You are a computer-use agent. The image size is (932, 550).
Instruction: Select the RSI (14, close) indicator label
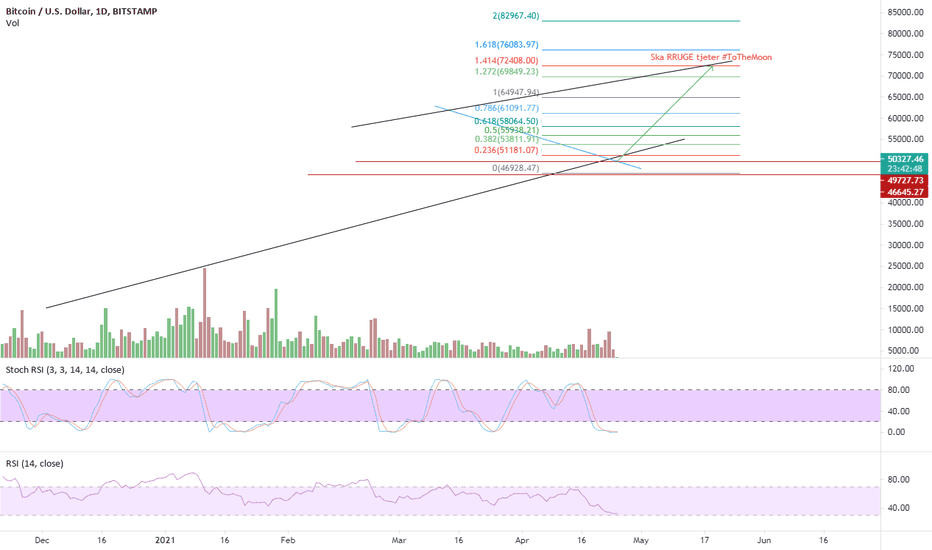[x=34, y=464]
